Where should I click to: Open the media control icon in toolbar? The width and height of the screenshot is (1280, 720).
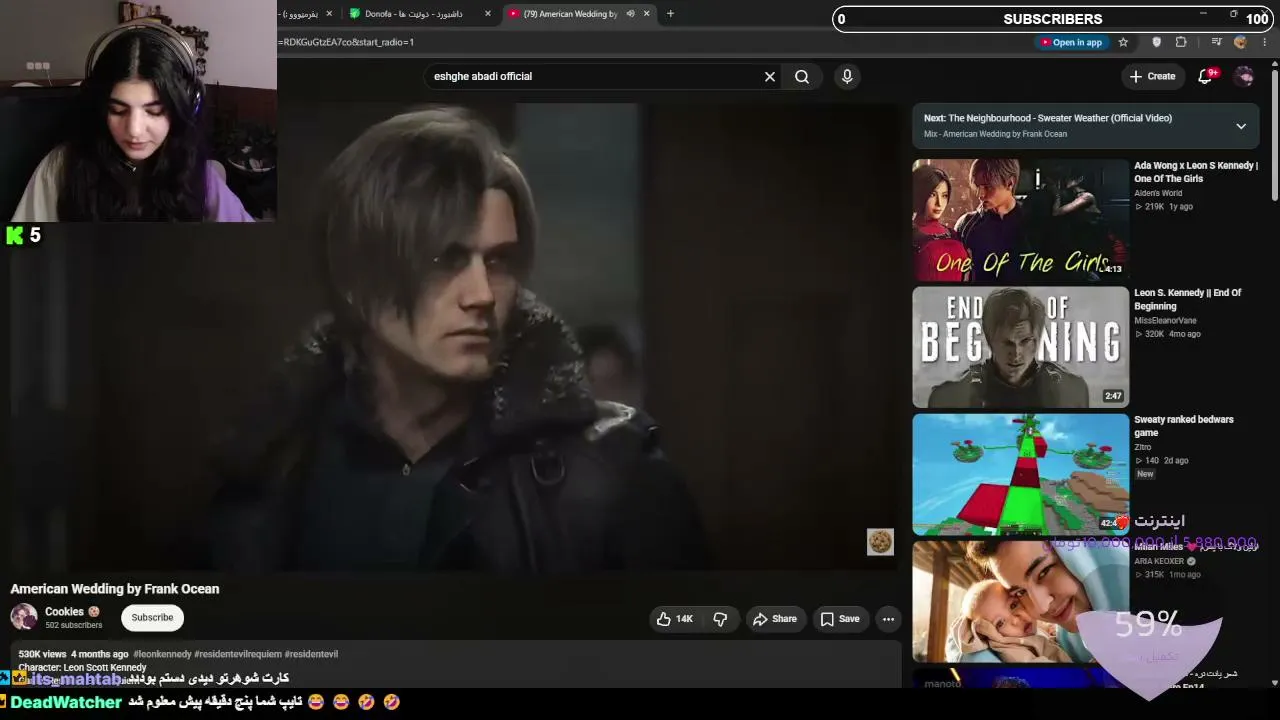pos(1216,42)
